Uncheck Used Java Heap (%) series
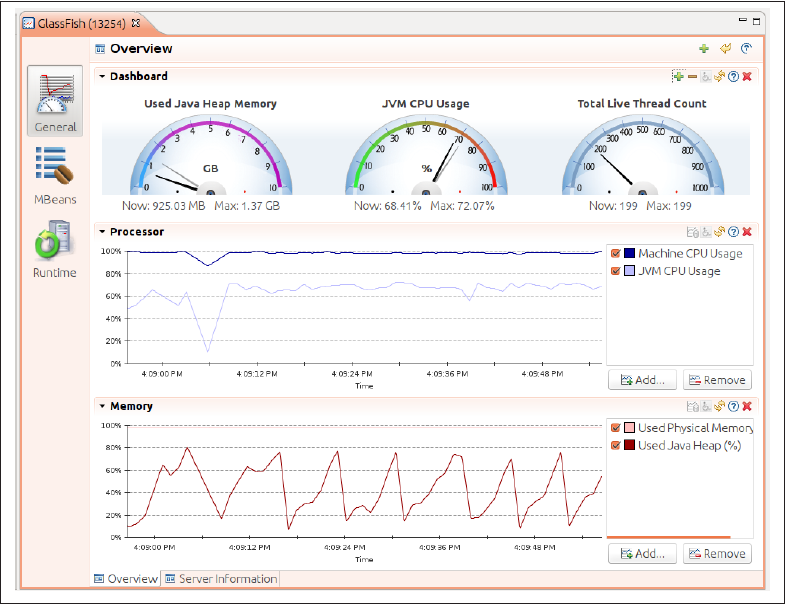787x605 pixels. [615, 445]
